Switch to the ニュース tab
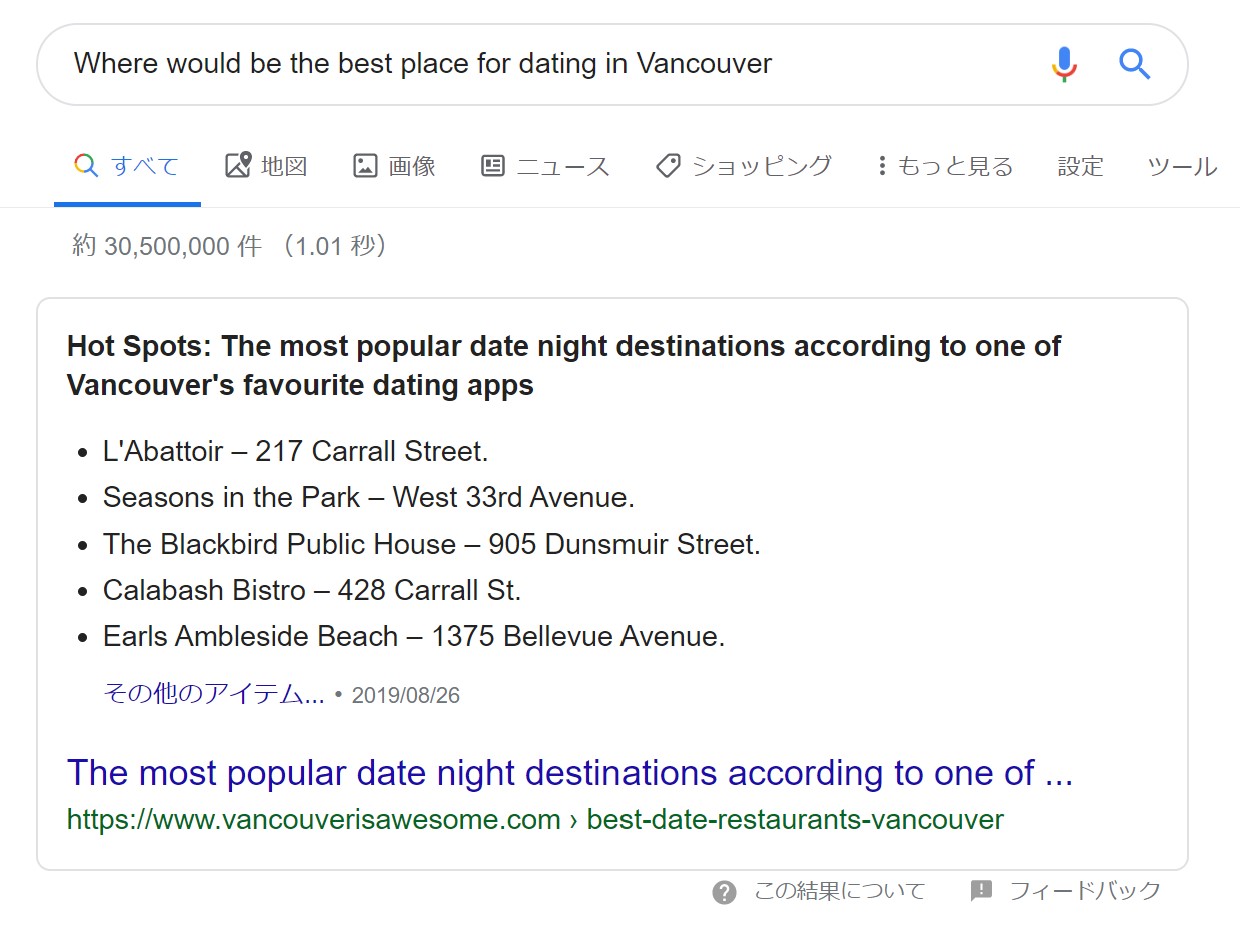 (x=545, y=166)
